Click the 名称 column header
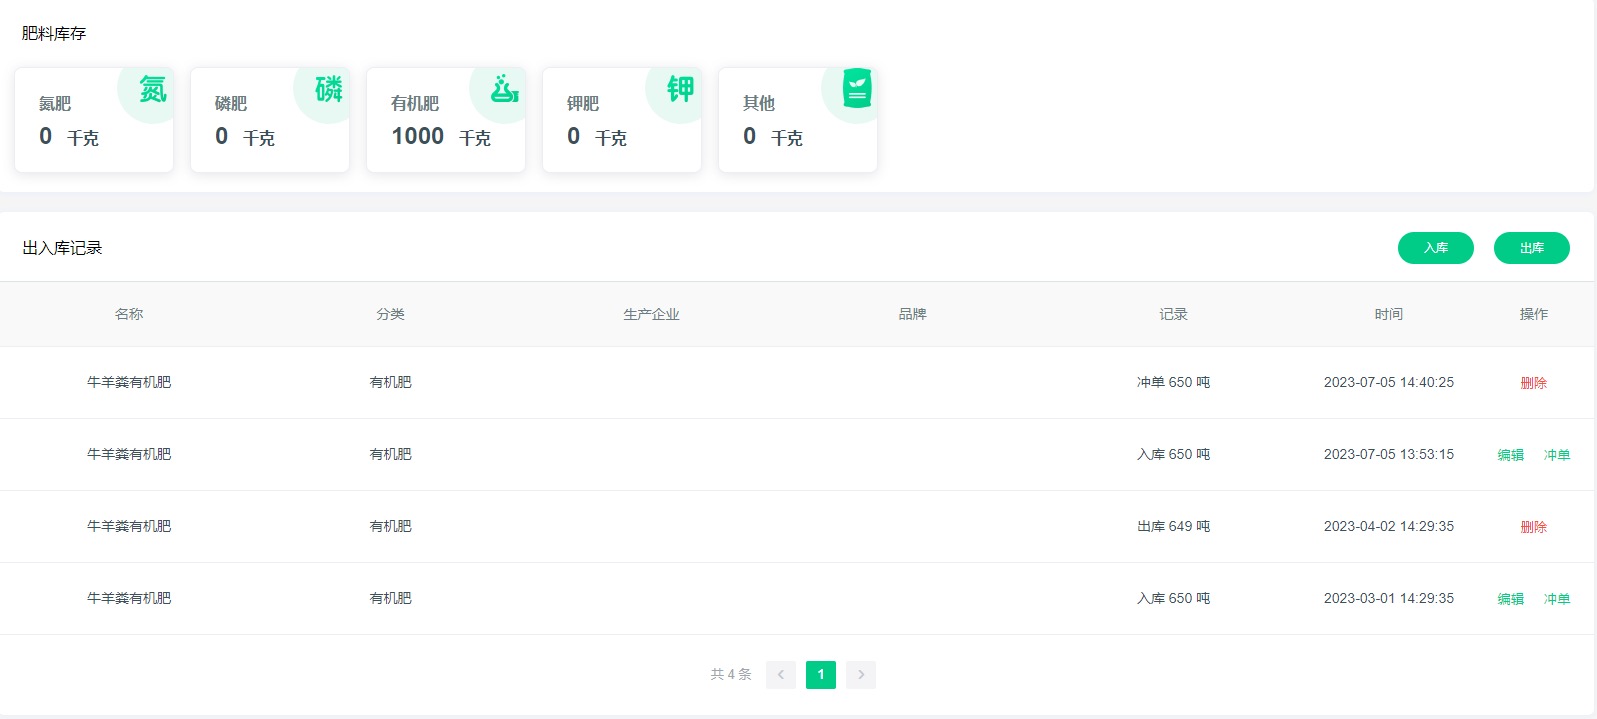 pos(129,314)
